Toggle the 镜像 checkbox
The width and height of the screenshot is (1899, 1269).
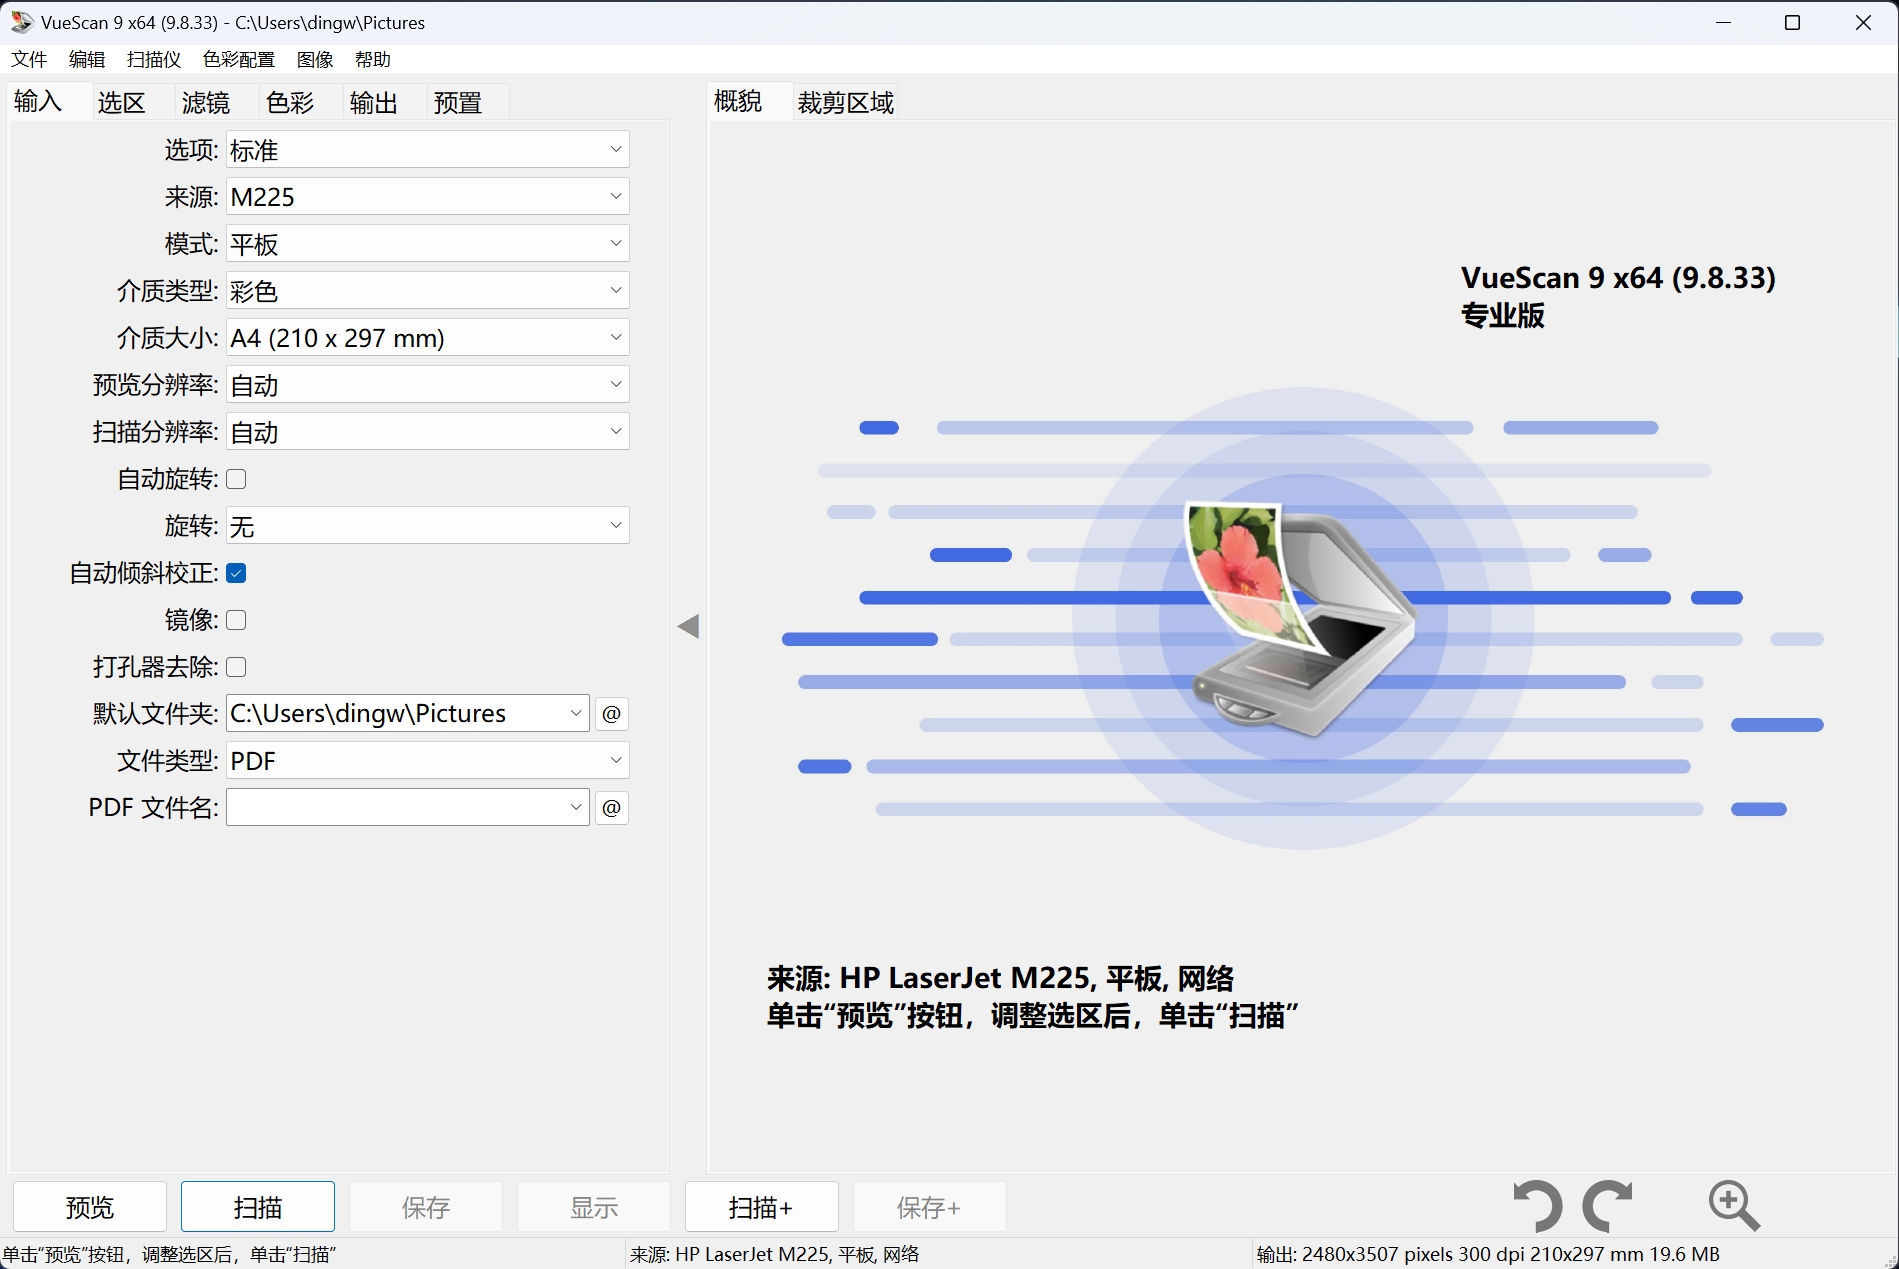tap(237, 621)
